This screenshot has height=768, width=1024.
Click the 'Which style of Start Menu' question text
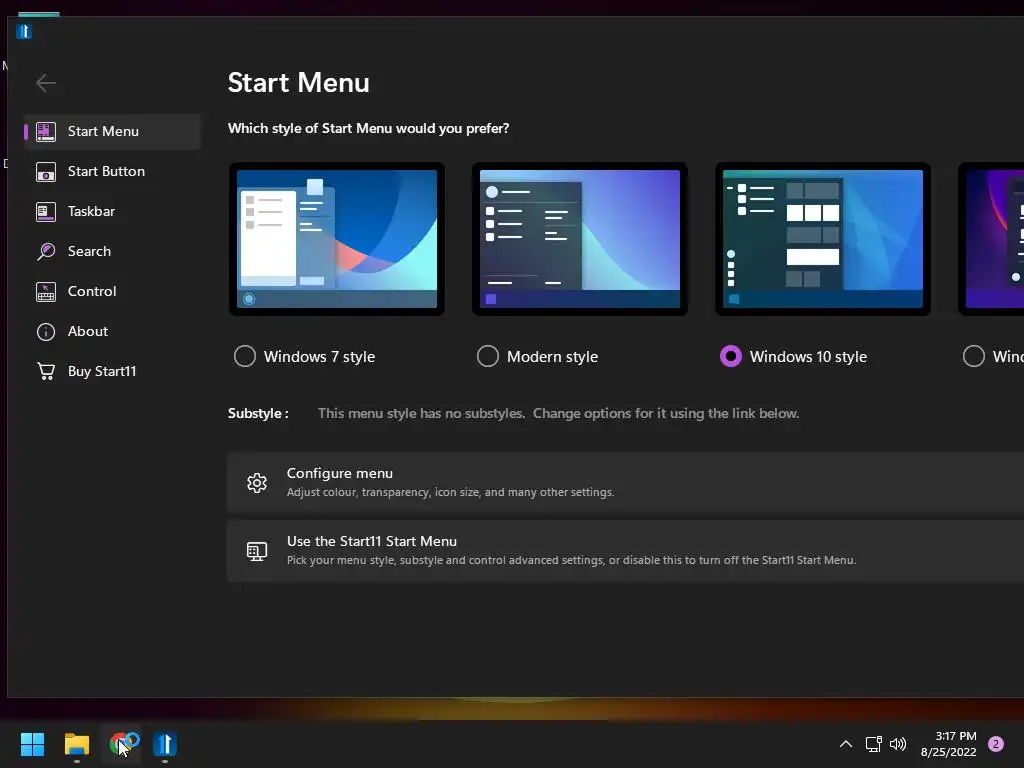368,128
